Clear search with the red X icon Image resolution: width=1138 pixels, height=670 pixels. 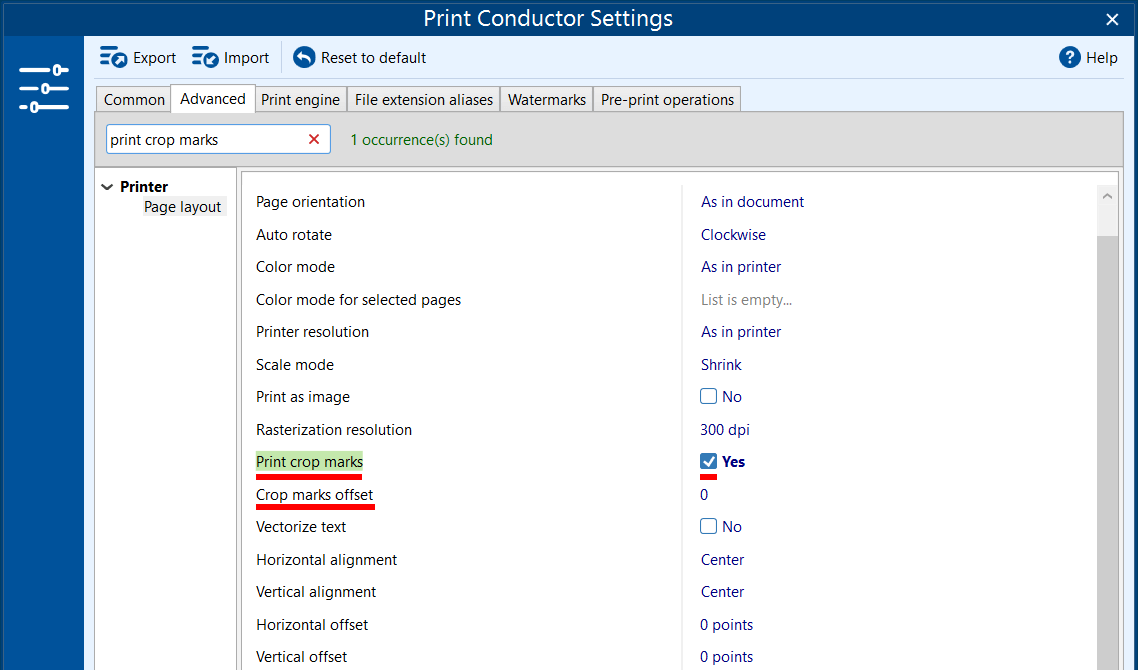pos(314,140)
